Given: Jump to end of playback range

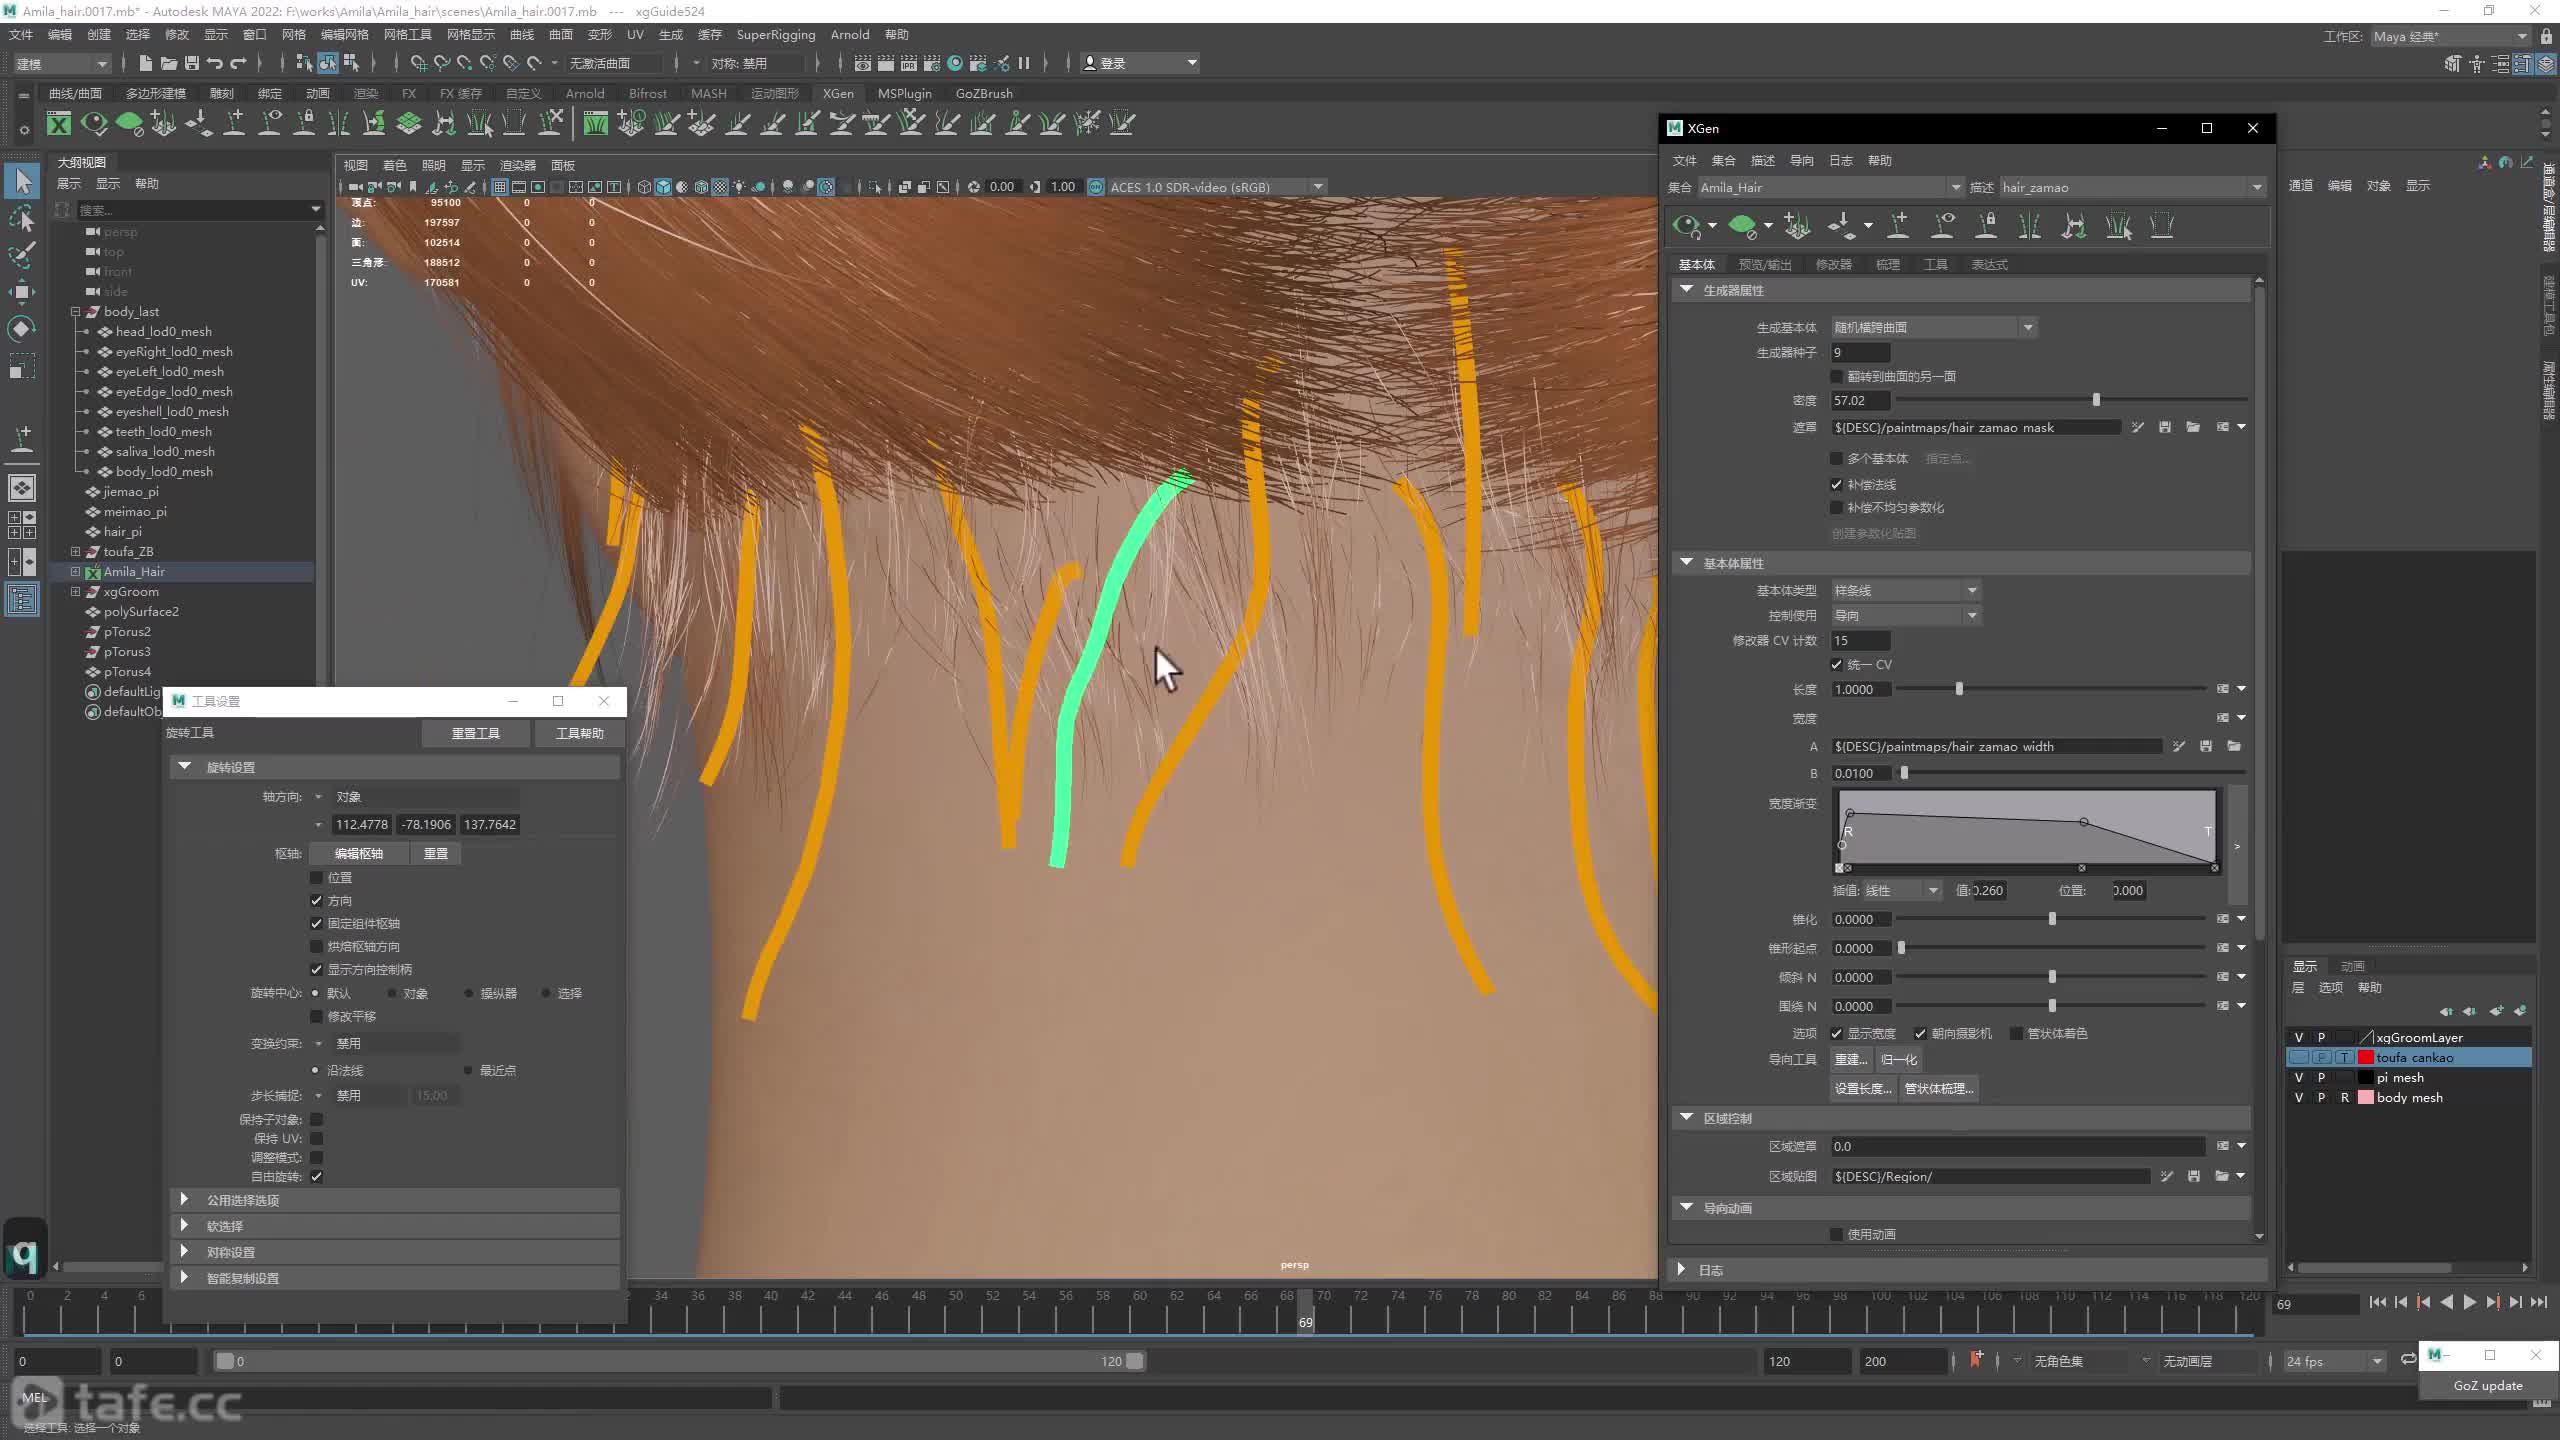Looking at the screenshot, I should (x=2539, y=1302).
